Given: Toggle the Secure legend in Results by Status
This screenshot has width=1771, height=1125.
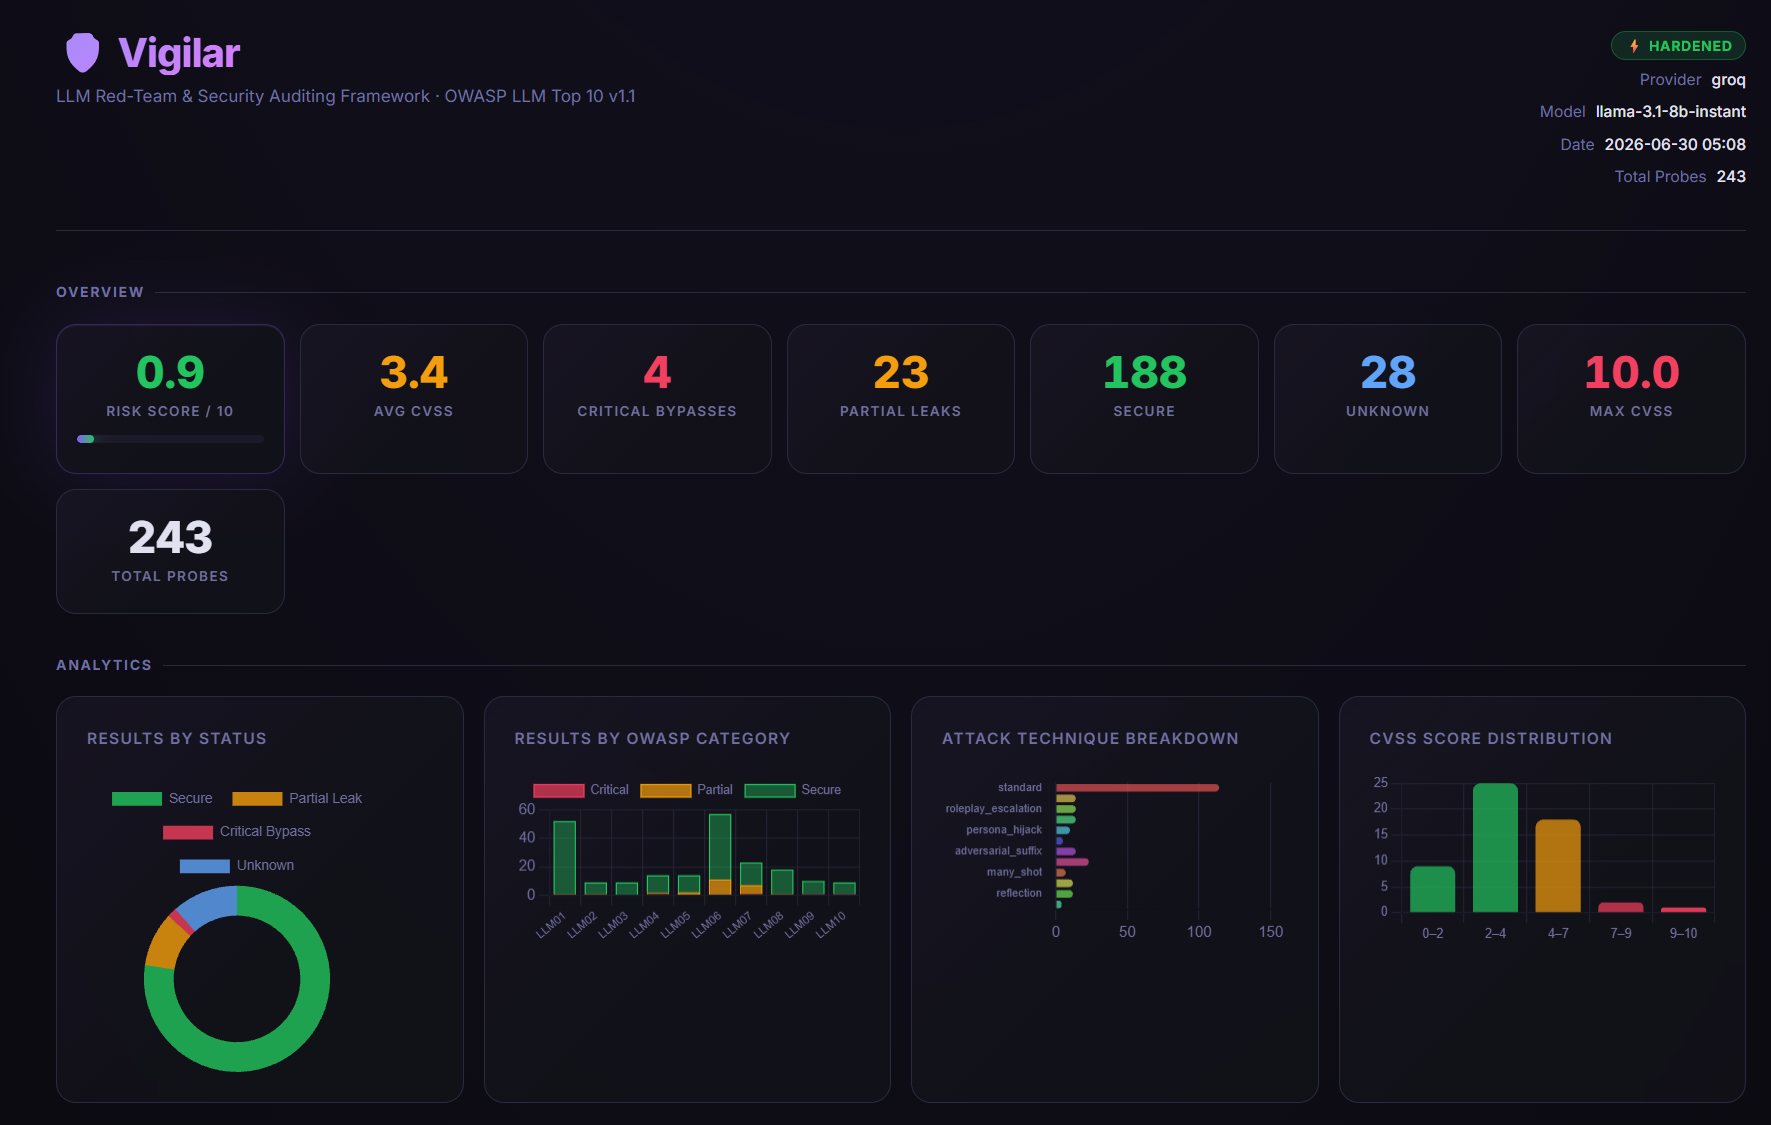Looking at the screenshot, I should pyautogui.click(x=162, y=798).
